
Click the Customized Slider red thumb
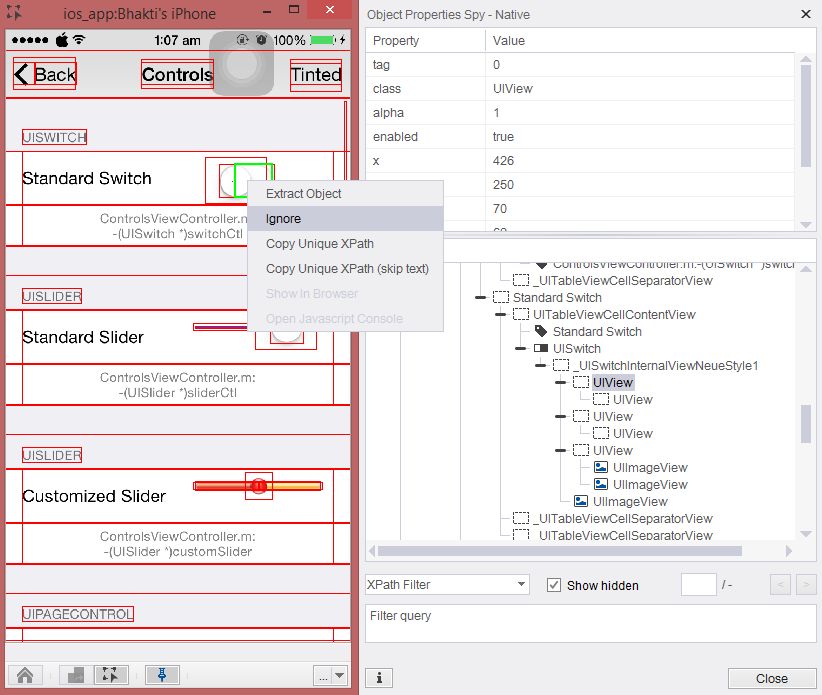click(x=258, y=486)
